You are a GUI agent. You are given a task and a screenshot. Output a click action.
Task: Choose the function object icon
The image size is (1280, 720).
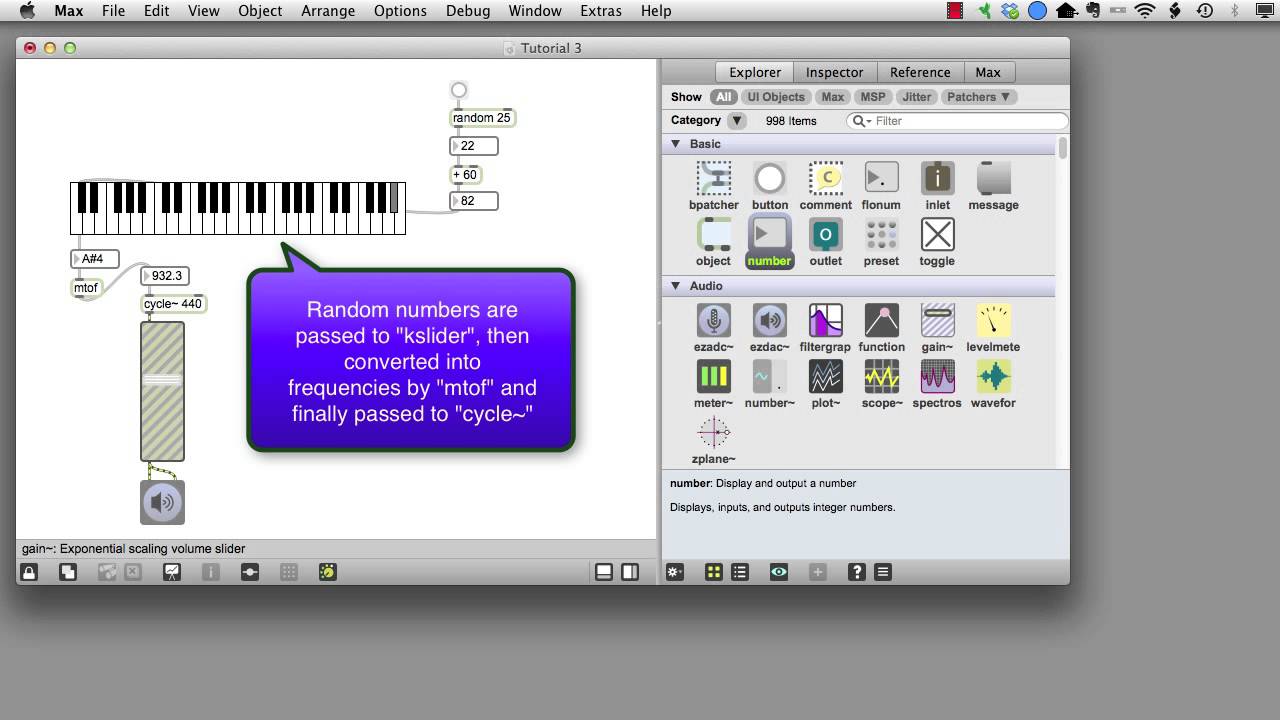[x=881, y=321]
